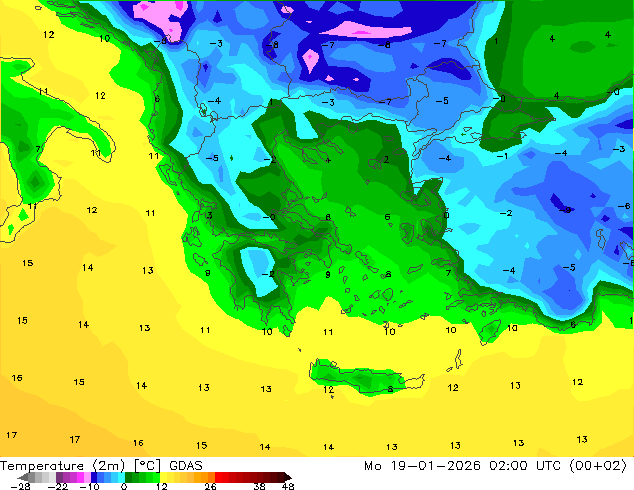Click the '19-01-2026' date text
The image size is (634, 490).
[x=435, y=466]
